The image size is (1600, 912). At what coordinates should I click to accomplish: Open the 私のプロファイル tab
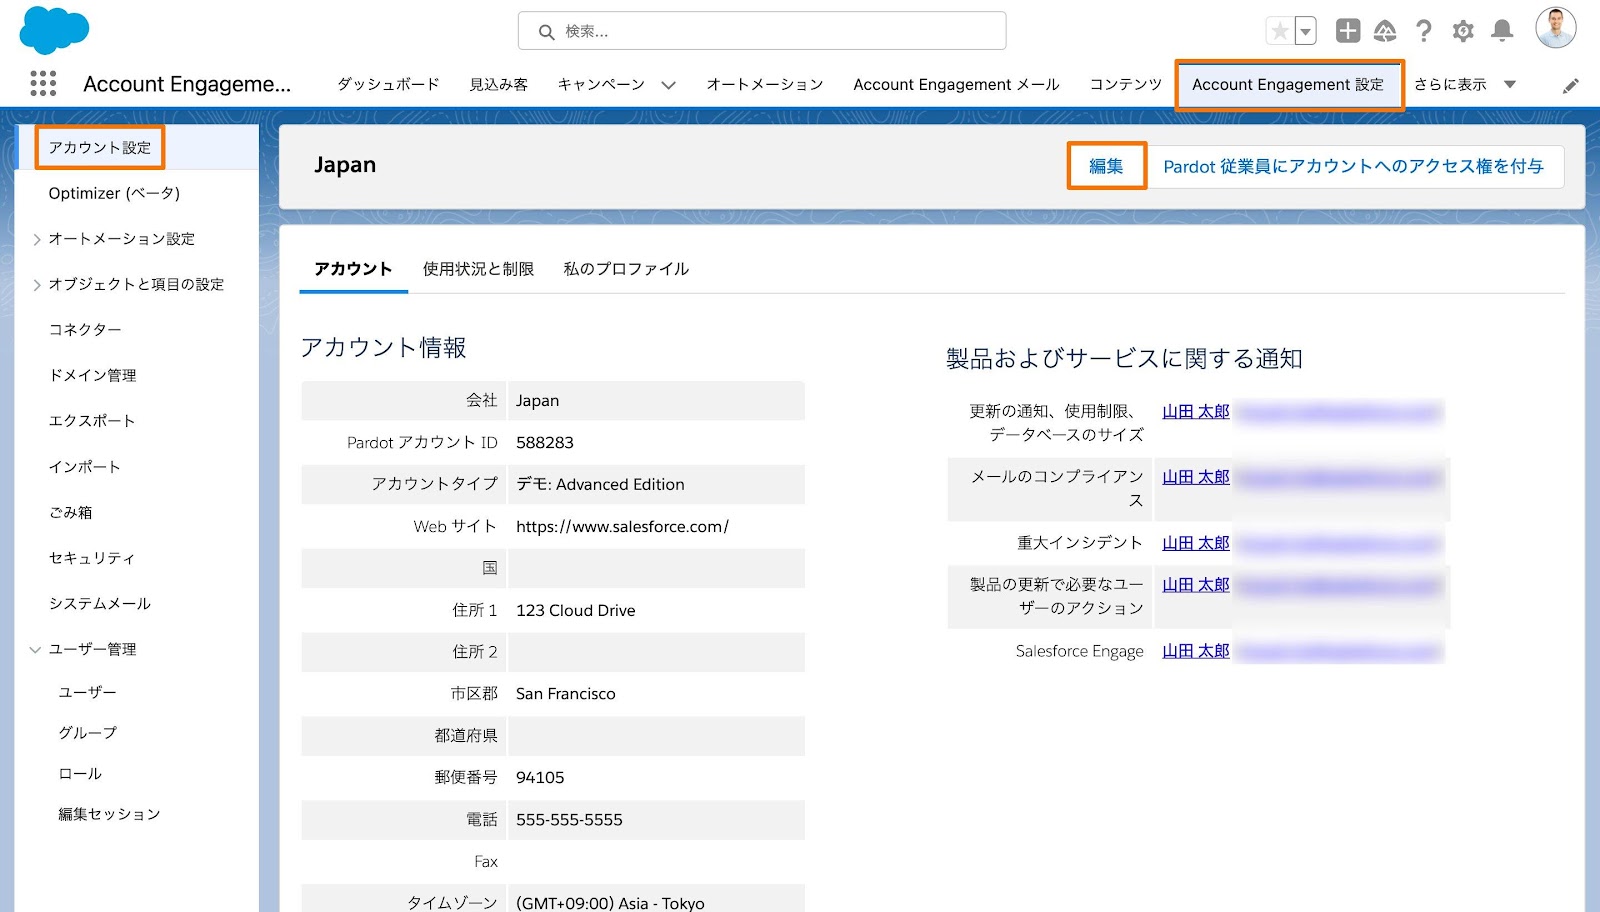(x=626, y=269)
